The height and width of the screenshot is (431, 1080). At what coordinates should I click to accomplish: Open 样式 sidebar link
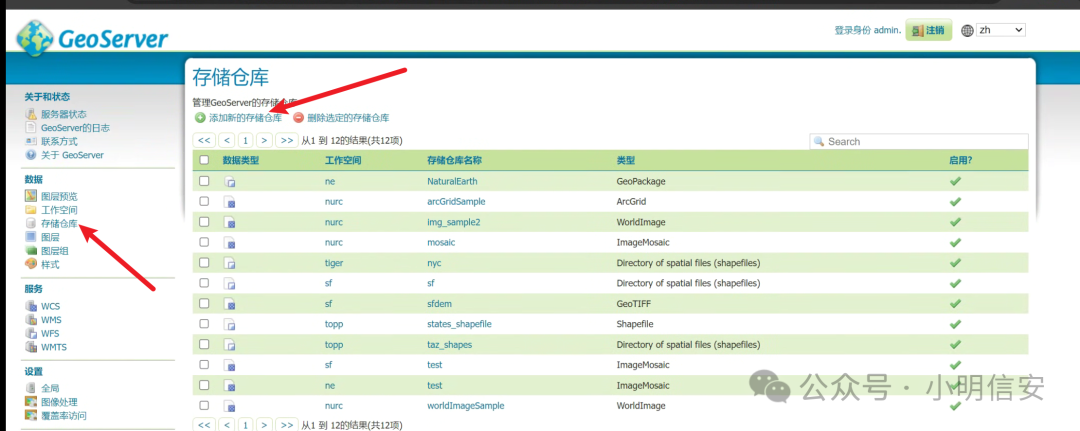[50, 264]
